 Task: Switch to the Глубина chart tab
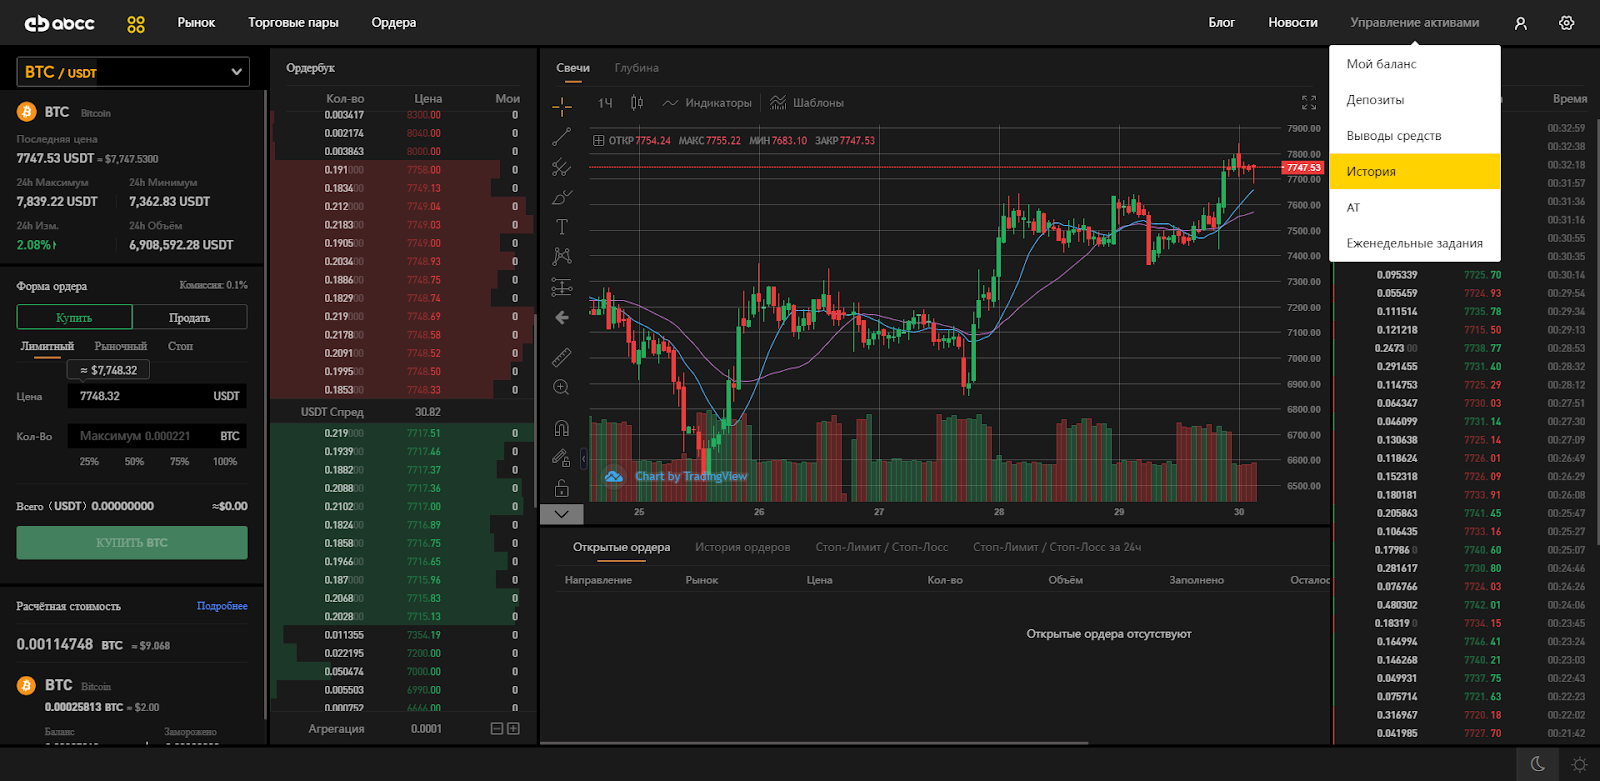[637, 68]
